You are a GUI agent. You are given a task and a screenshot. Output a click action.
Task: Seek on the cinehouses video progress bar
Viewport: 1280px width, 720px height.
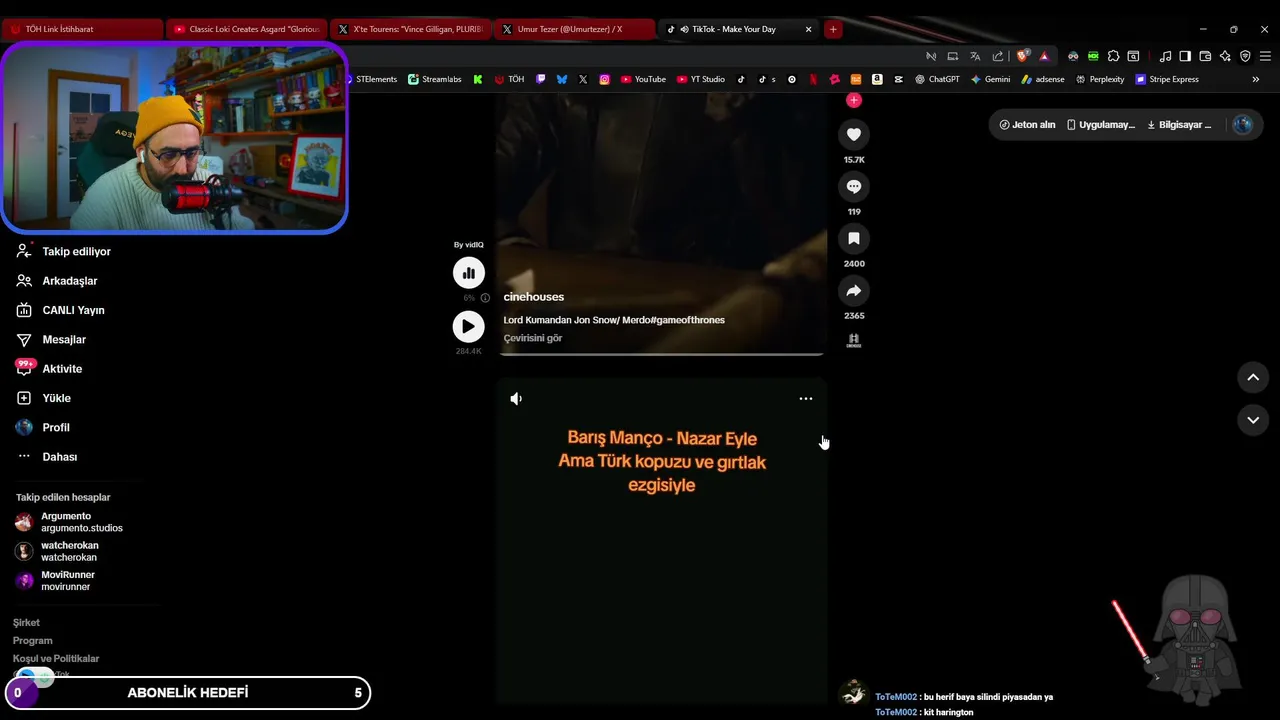click(662, 354)
